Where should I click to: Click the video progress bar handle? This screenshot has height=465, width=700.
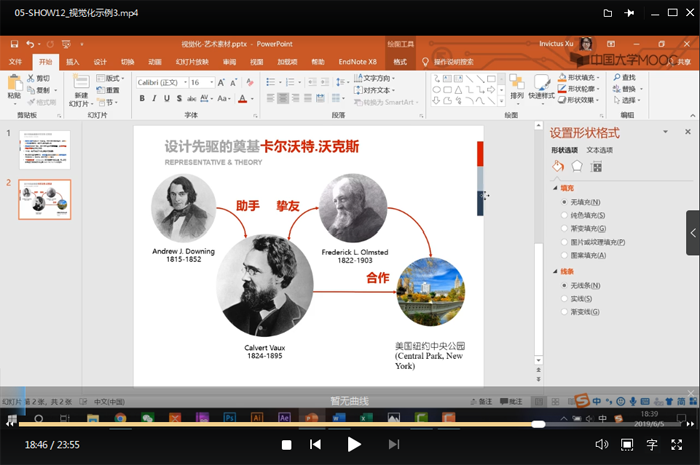click(538, 424)
